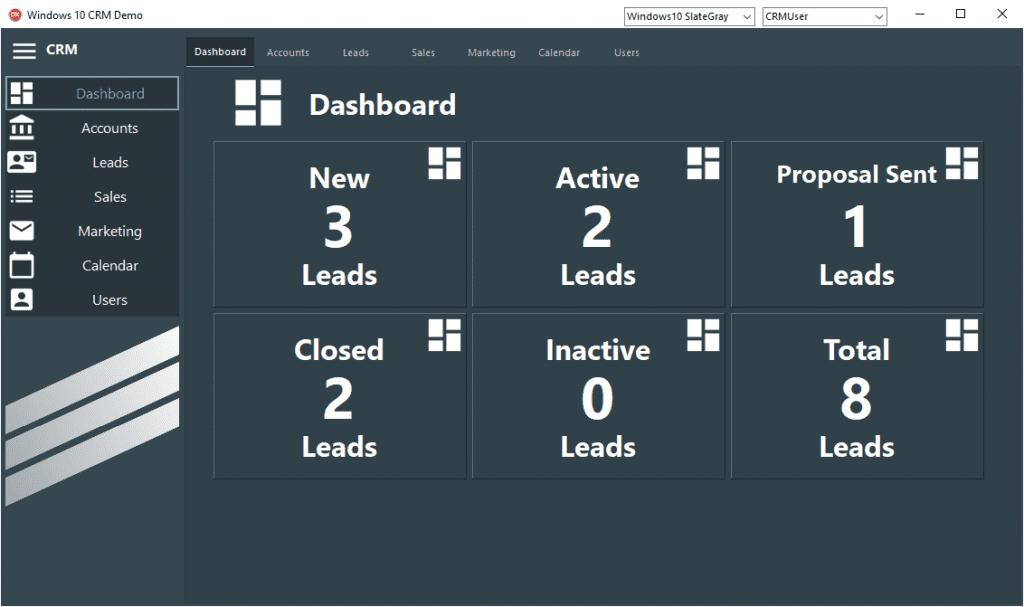Click the grid icon on Proposal Sent tile
This screenshot has height=607, width=1024.
(962, 163)
